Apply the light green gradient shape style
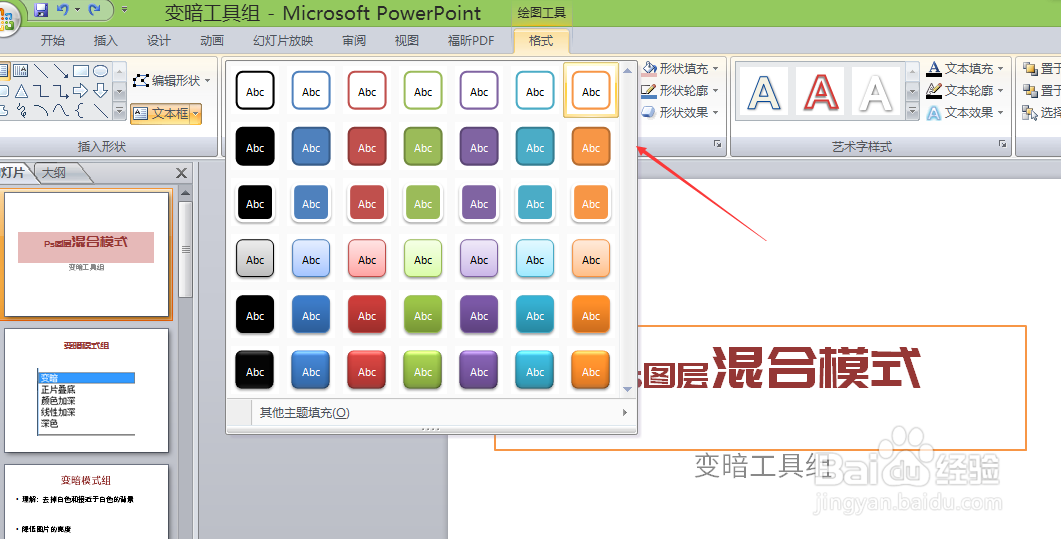 [x=423, y=259]
